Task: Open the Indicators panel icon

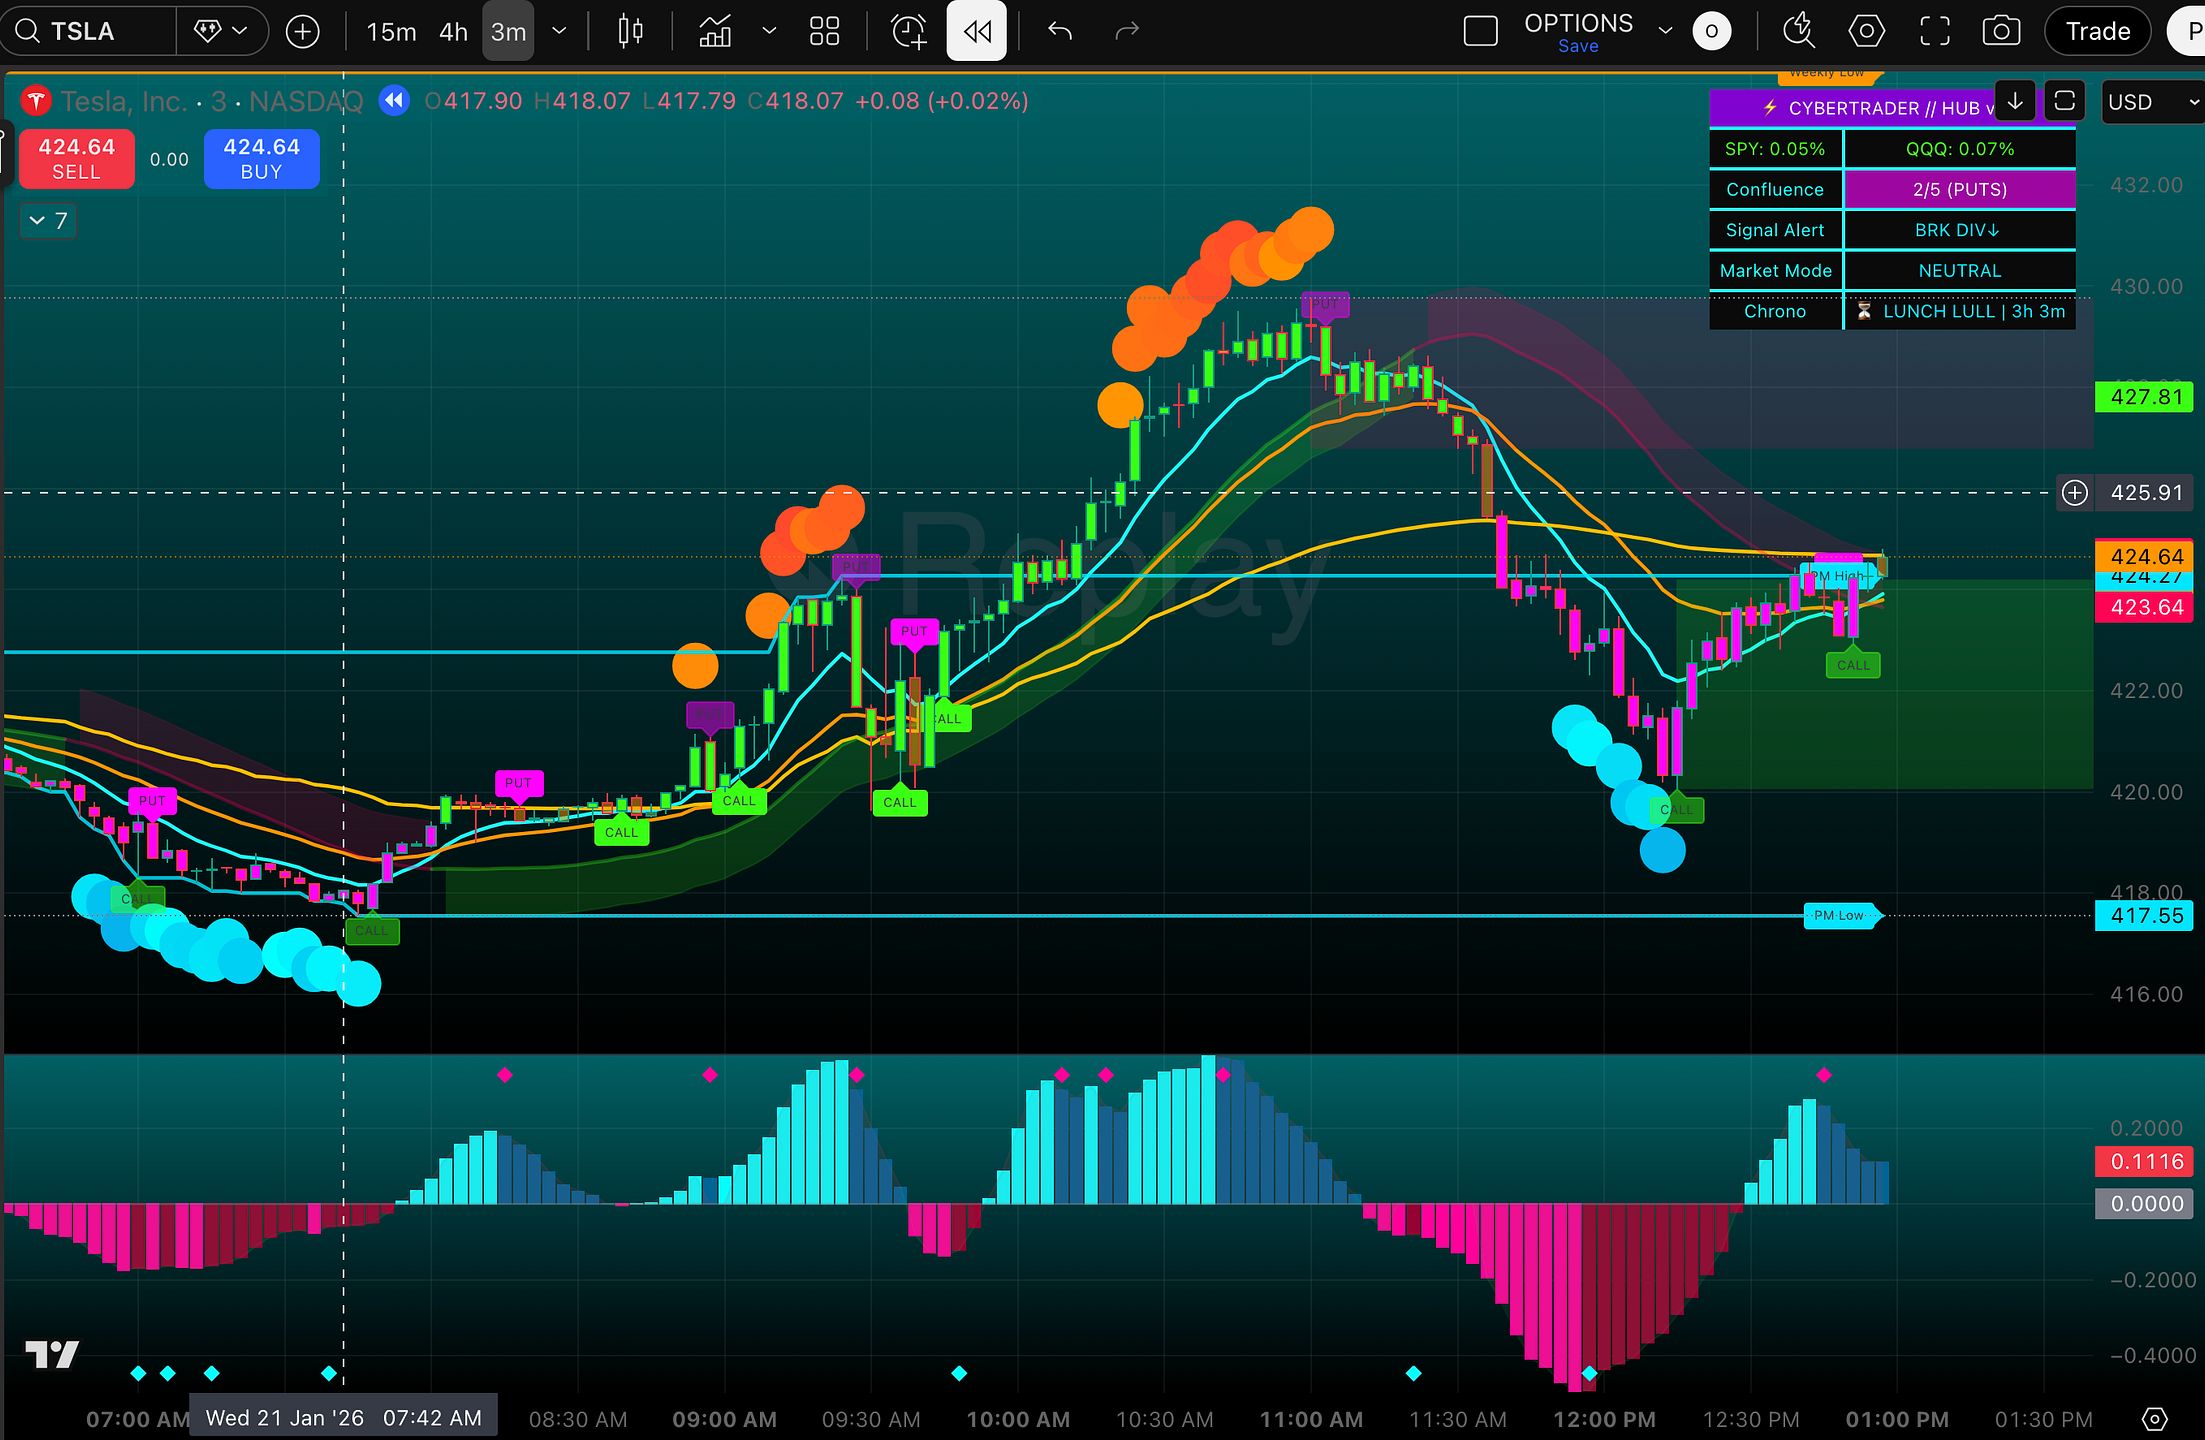Action: (x=715, y=32)
